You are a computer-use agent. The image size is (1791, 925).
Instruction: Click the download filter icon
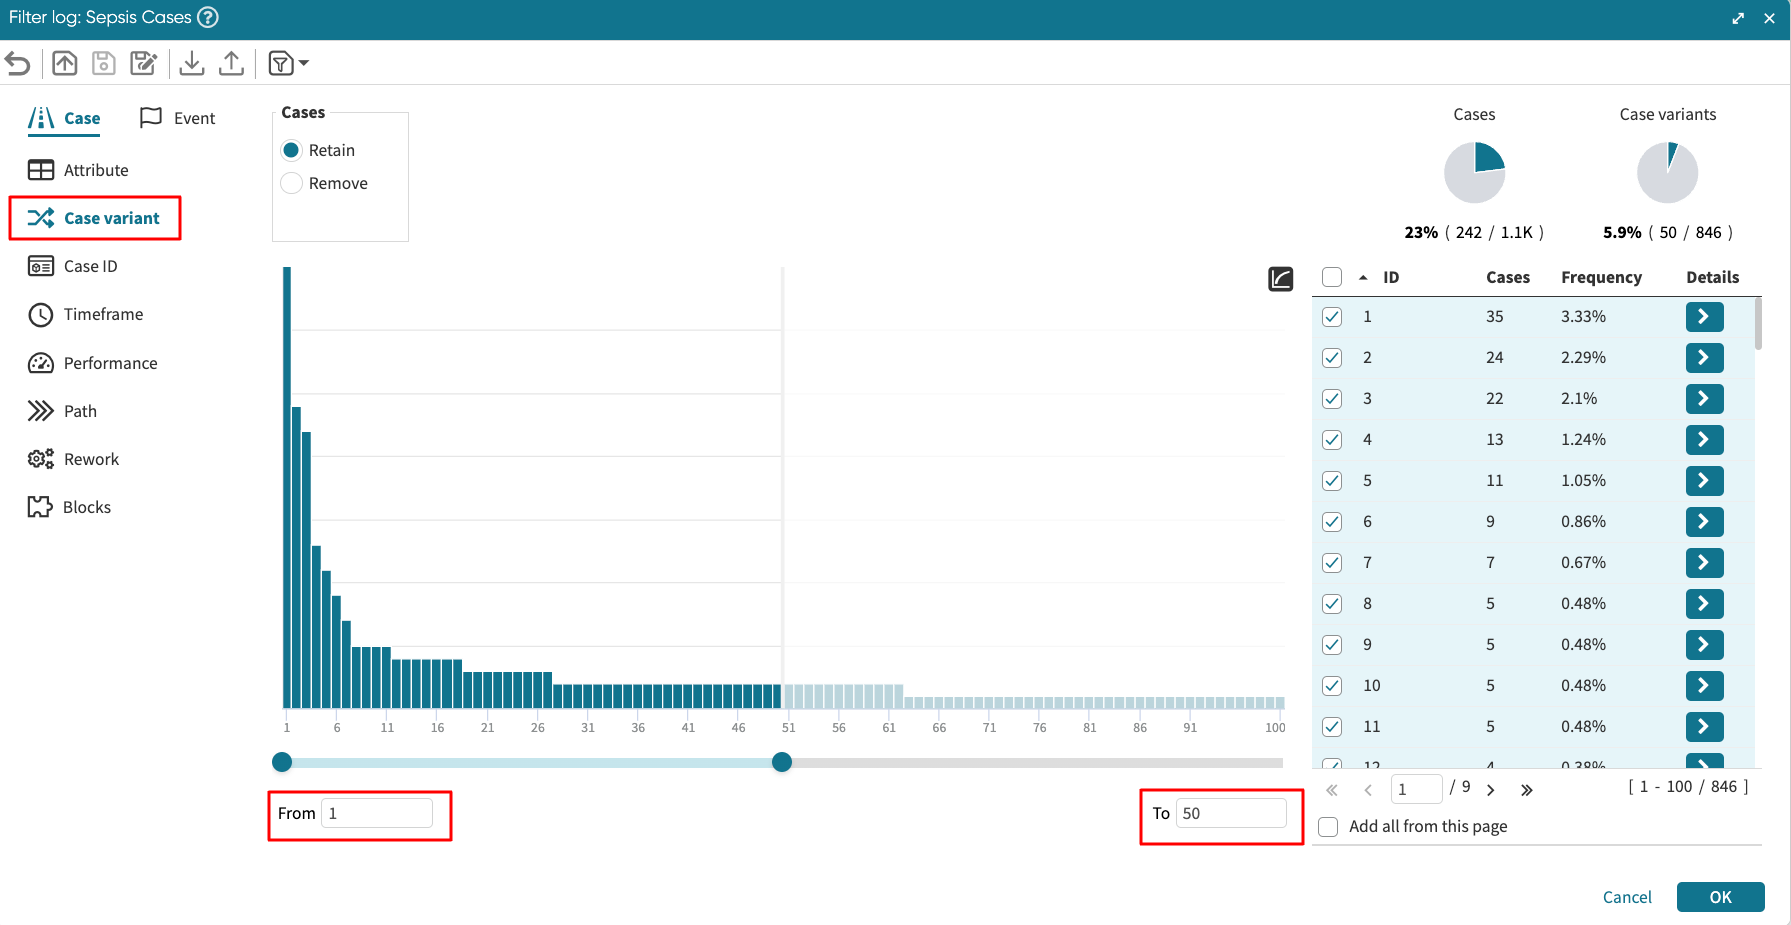192,63
